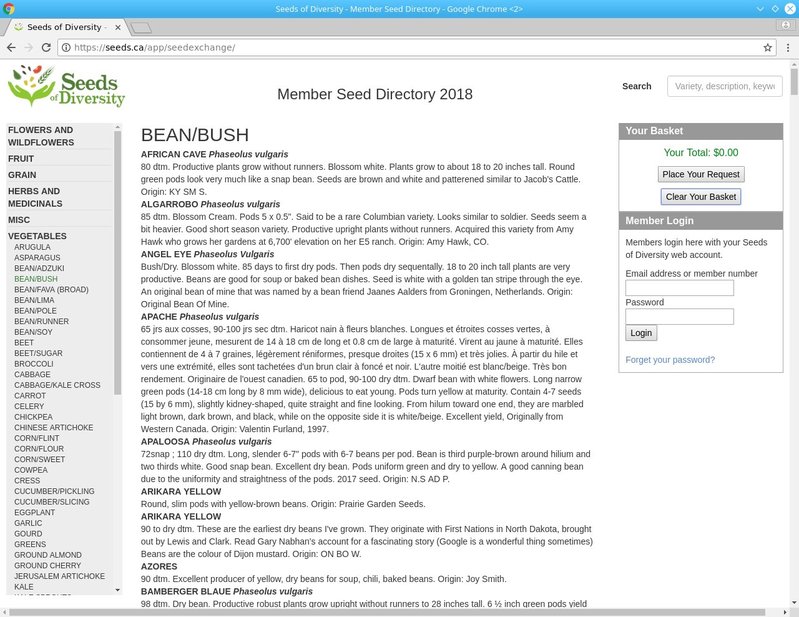799x617 pixels.
Task: Click the ANGEL EYE variety heading
Action: pyautogui.click(x=207, y=254)
